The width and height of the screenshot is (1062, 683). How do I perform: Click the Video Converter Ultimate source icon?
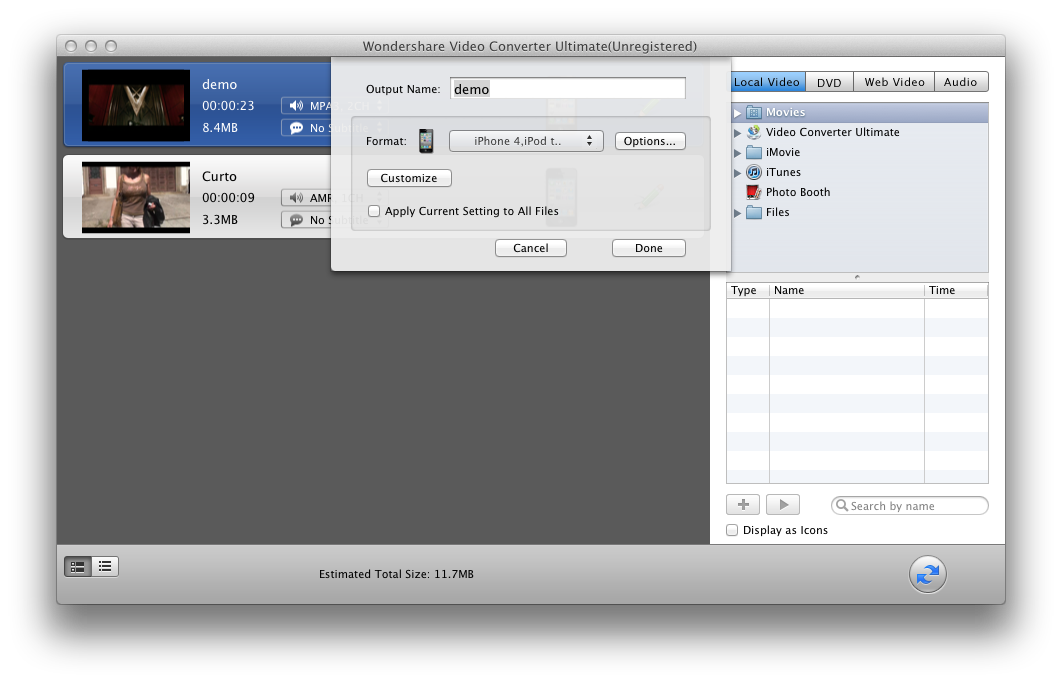(754, 132)
